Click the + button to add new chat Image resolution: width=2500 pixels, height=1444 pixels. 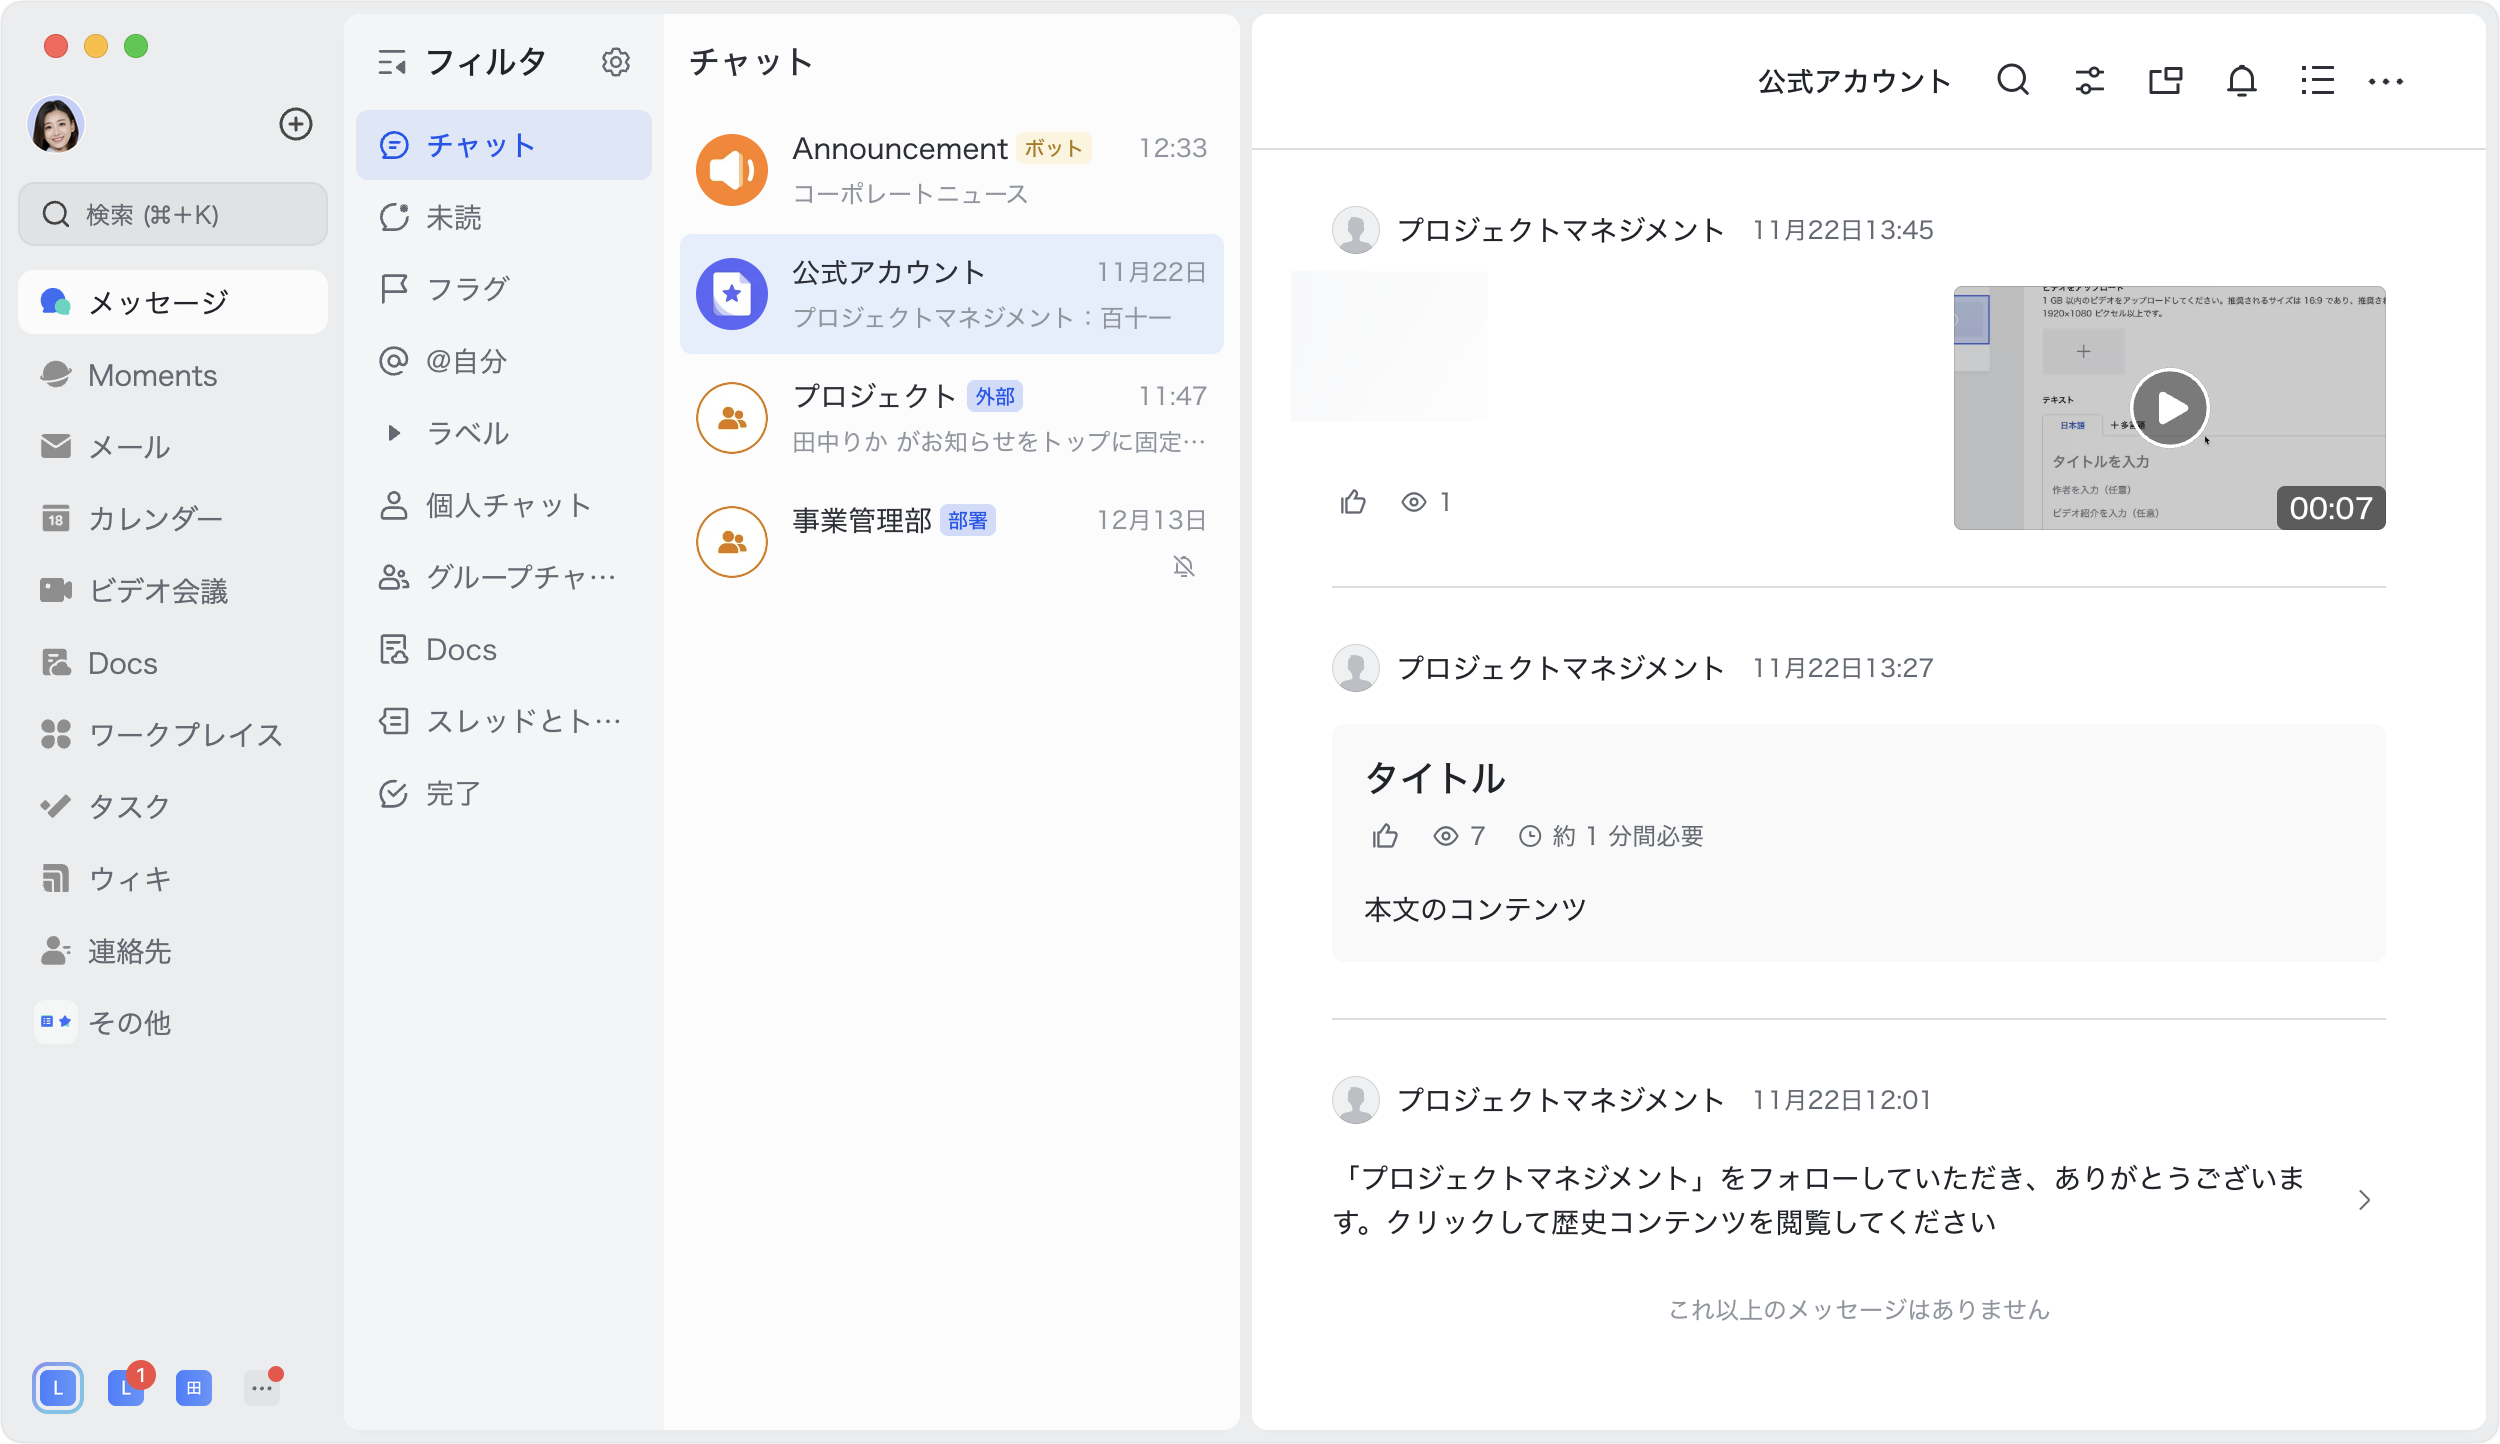[295, 124]
